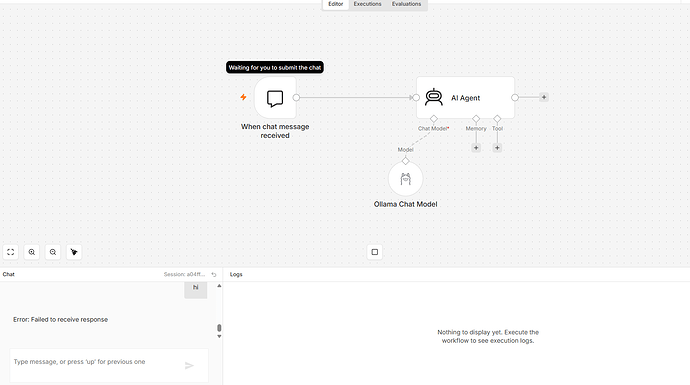The image size is (690, 385).
Task: Select the chat trigger node icon
Action: click(275, 98)
